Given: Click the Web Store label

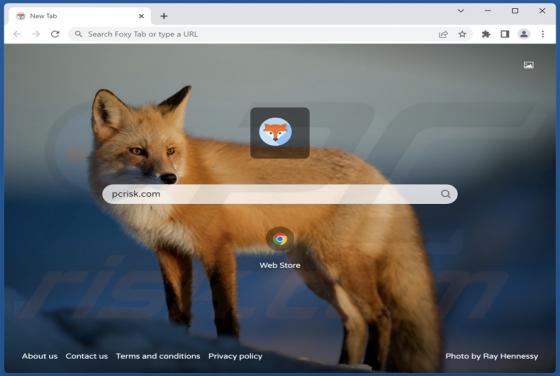Looking at the screenshot, I should coord(280,265).
